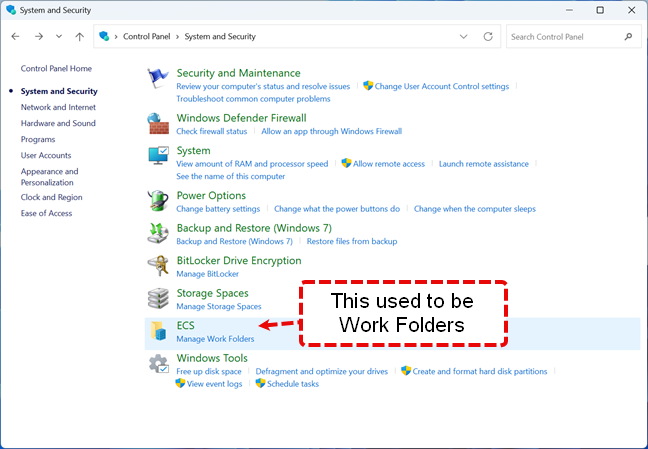Viewport: 648px width, 449px height.
Task: Open Network and Internet category
Action: [x=58, y=107]
